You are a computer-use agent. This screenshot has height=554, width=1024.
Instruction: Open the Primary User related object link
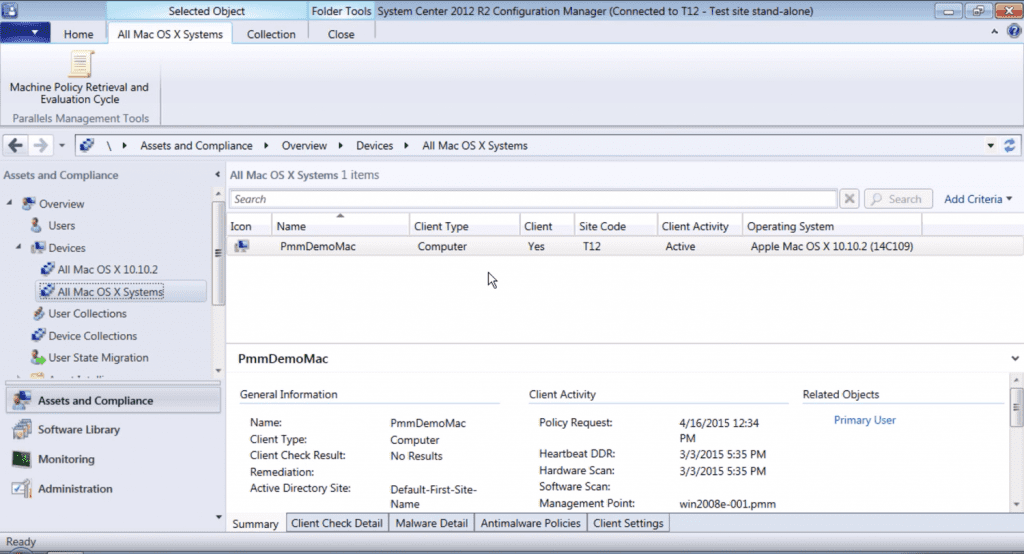pos(865,420)
